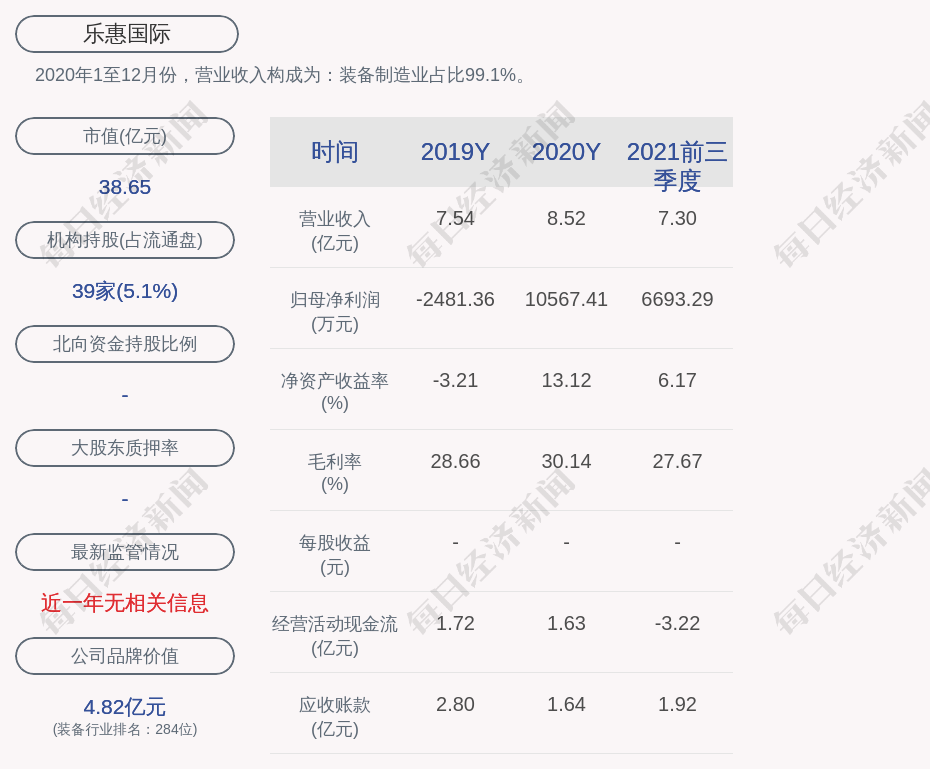
Task: Select the return on equity value 13.12
Action: coord(566,380)
